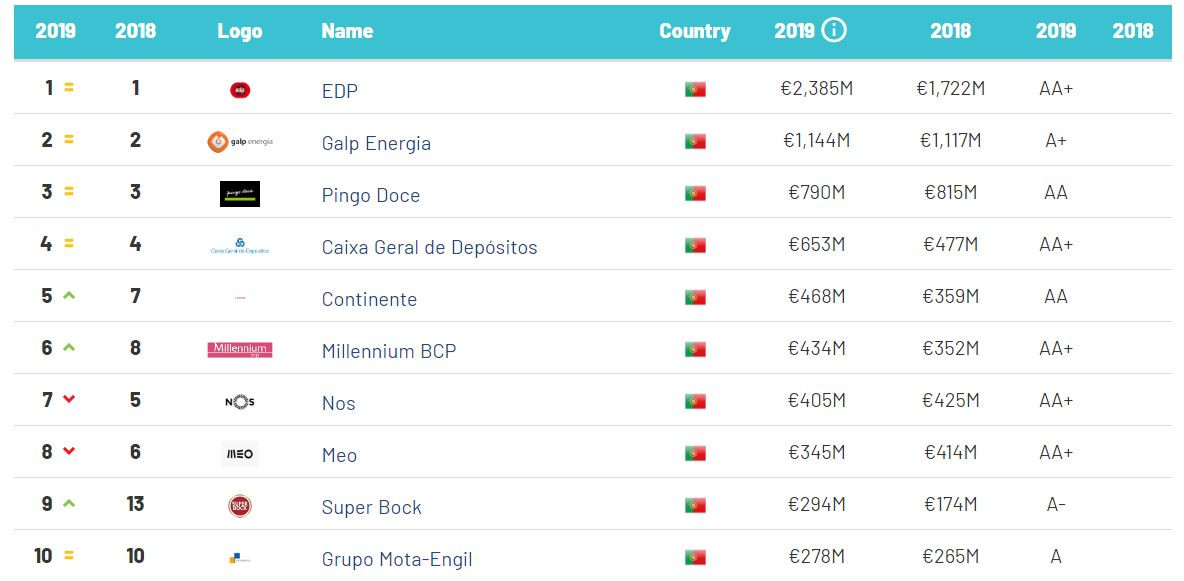
Task: Click the green up arrow beside rank 5
Action: [69, 295]
